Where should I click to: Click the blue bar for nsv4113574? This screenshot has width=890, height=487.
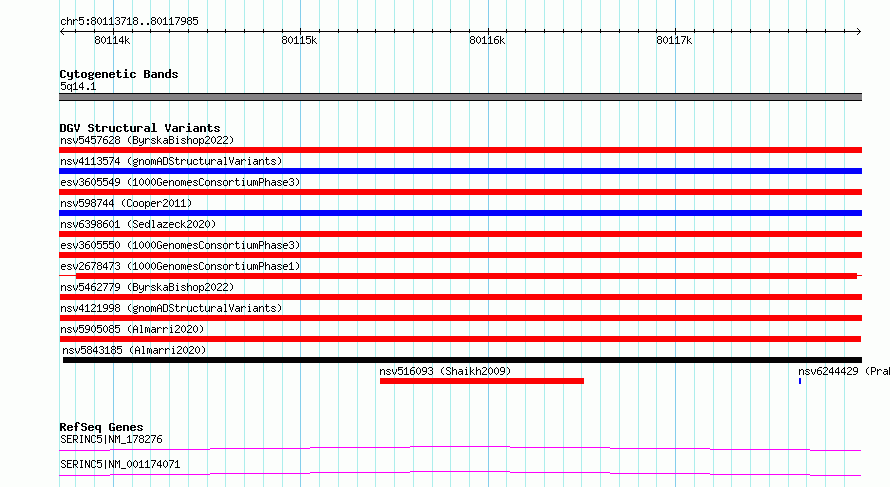coord(460,171)
